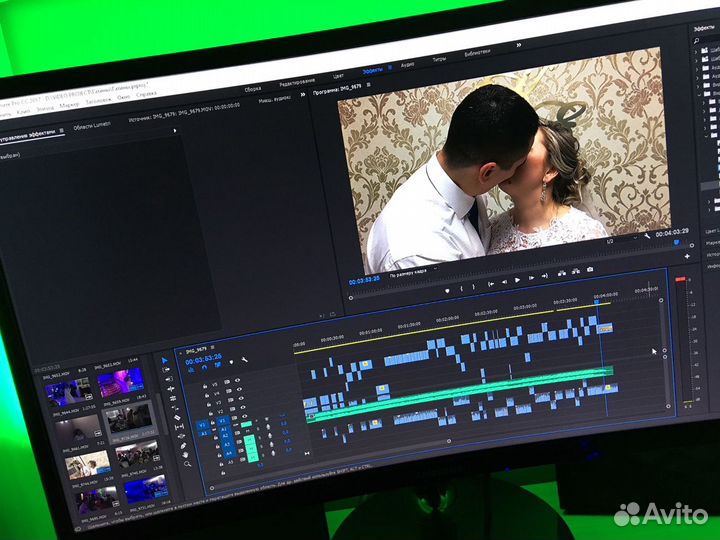Screen dimensions: 720x540
Task: Hide video track V2 with eye icon
Action: (x=243, y=408)
